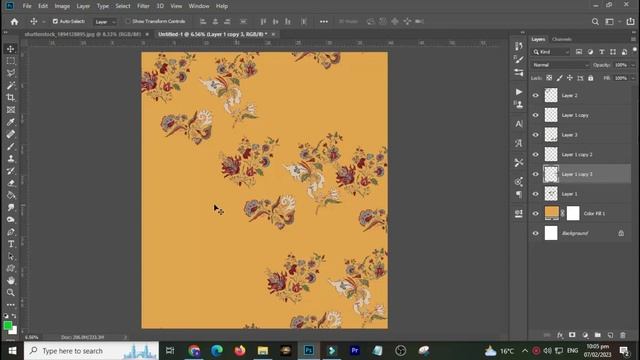This screenshot has width=640, height=360.
Task: Select the Healing Brush tool
Action: coord(11,134)
